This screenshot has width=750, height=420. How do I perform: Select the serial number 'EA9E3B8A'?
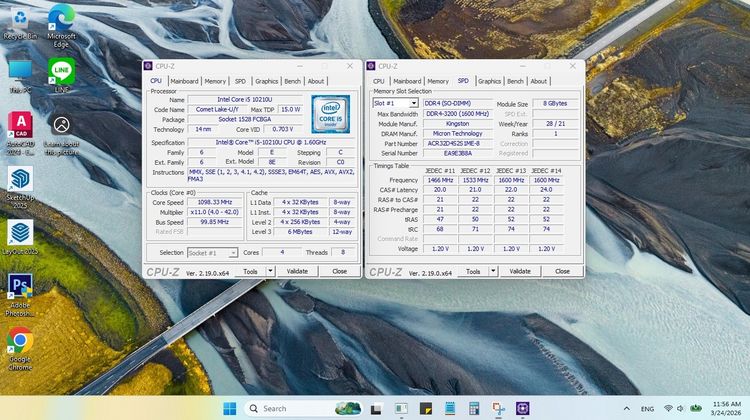[x=457, y=154]
